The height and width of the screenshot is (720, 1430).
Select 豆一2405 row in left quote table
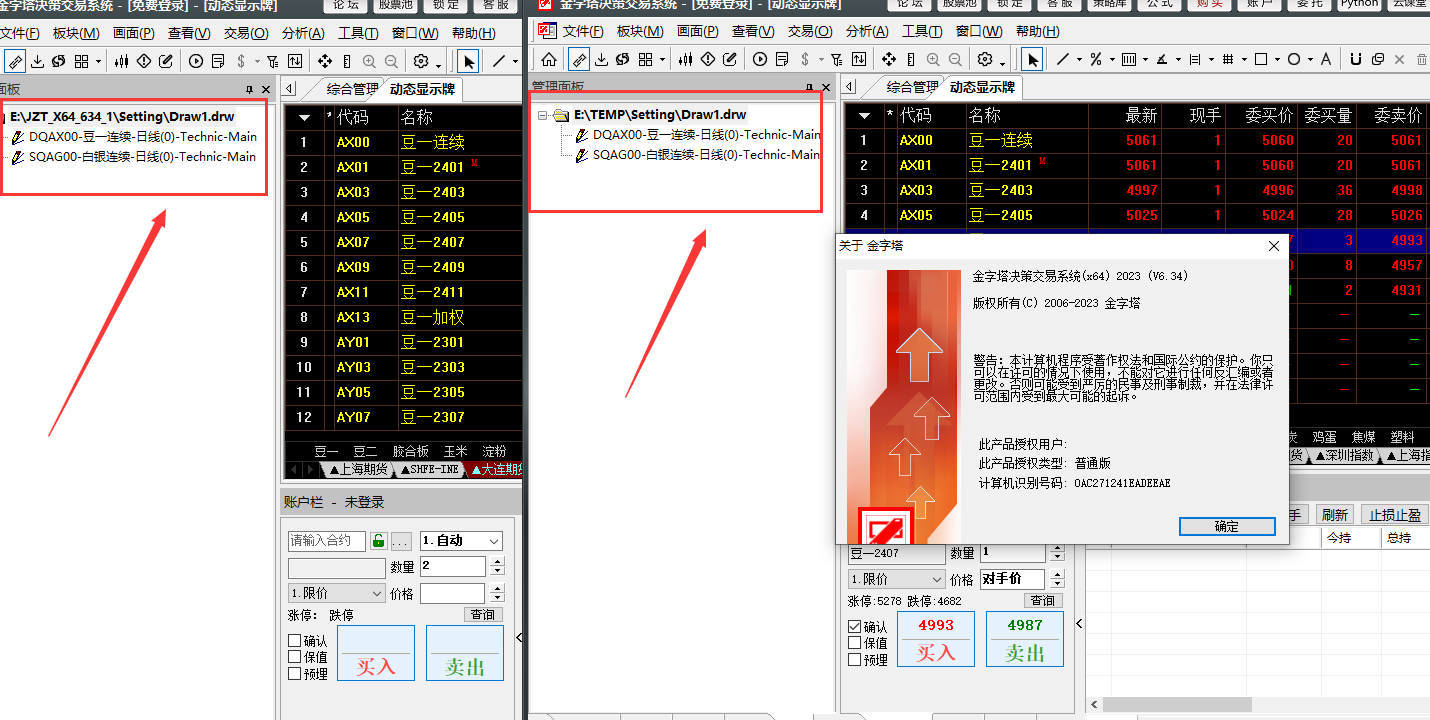click(403, 217)
